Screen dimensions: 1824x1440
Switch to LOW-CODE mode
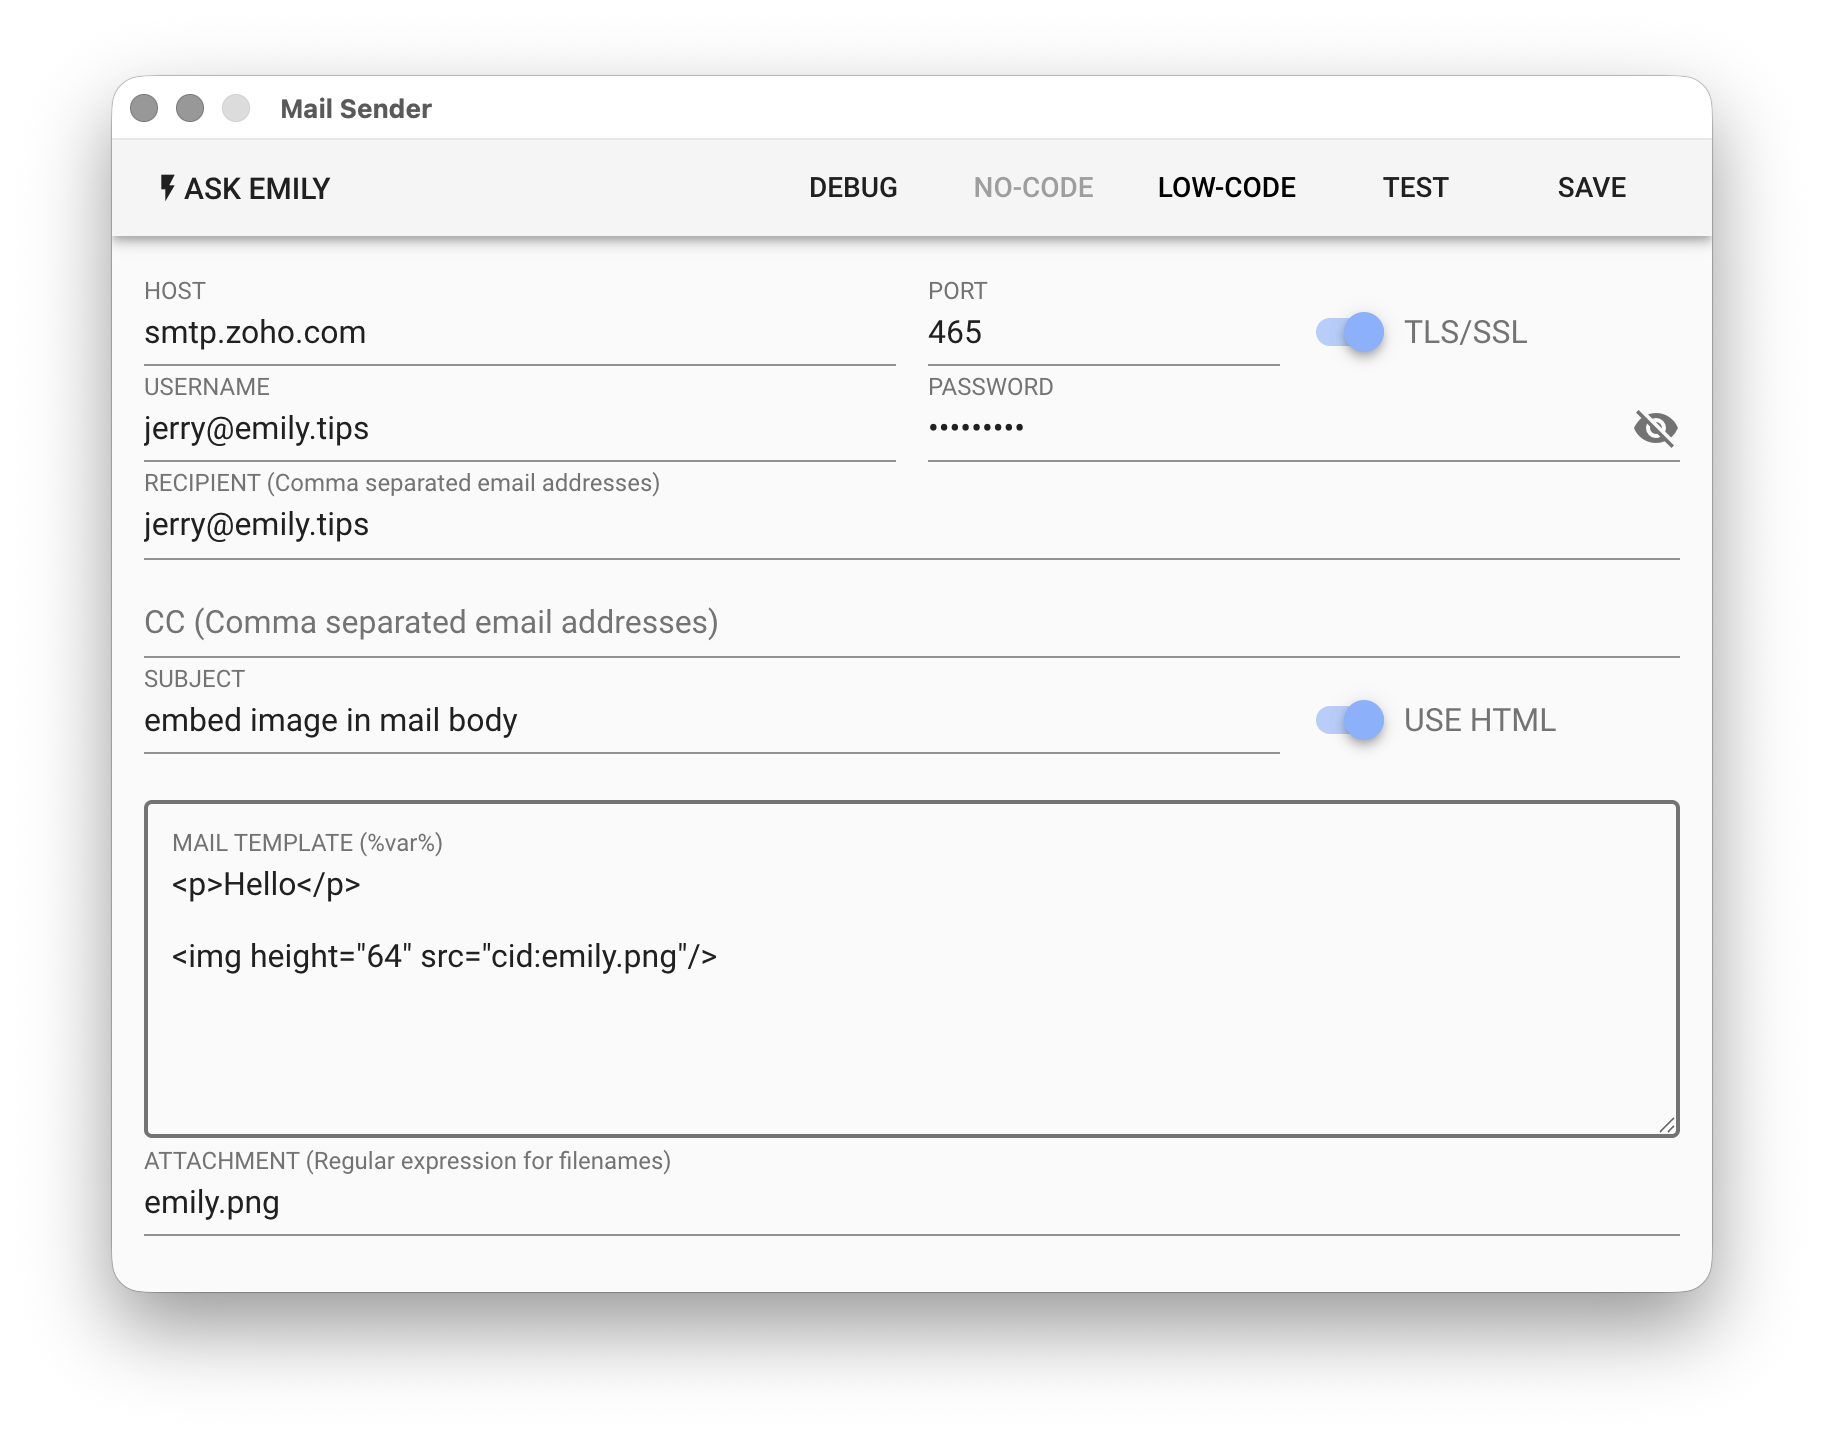pos(1226,187)
